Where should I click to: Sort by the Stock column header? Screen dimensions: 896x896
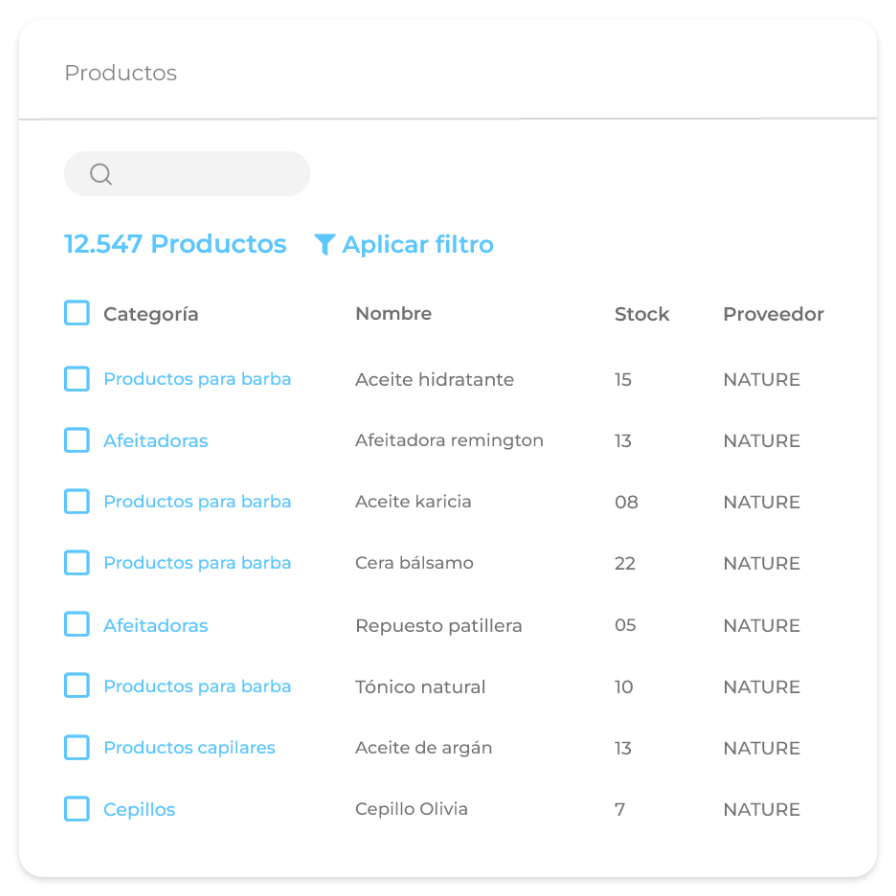pos(641,314)
